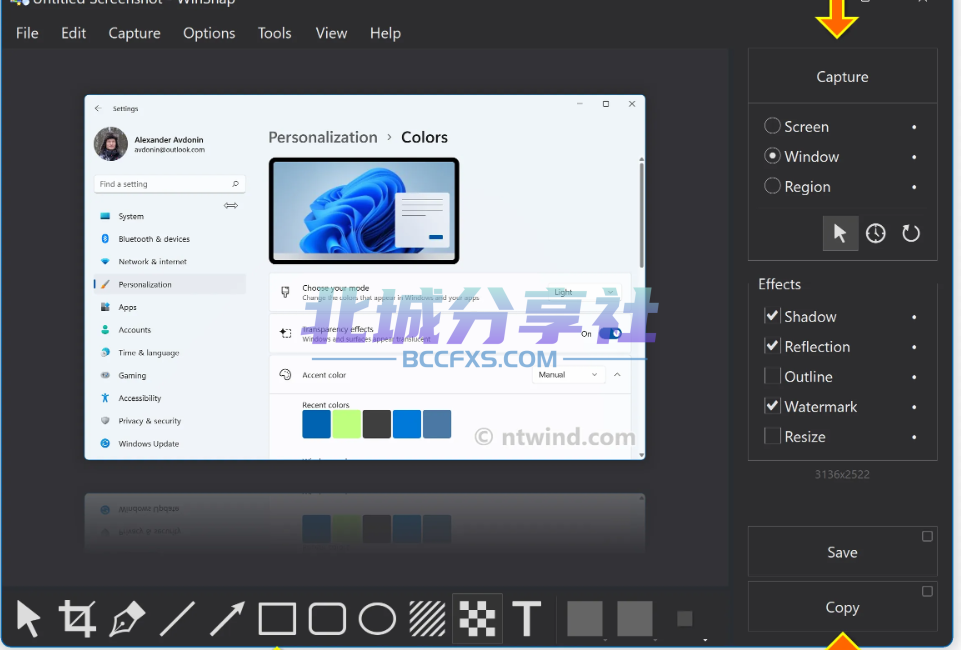This screenshot has width=961, height=650.
Task: Open options dot next to Region
Action: 914,187
